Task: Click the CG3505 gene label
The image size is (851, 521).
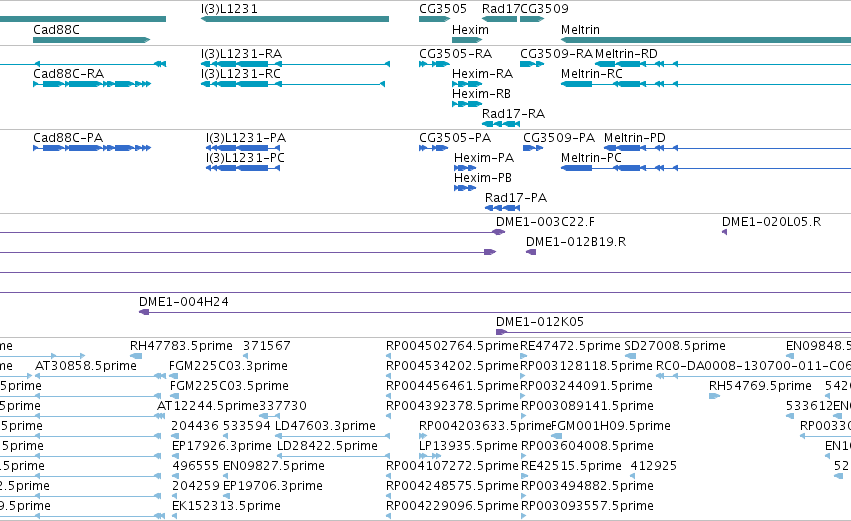Action: pyautogui.click(x=443, y=9)
